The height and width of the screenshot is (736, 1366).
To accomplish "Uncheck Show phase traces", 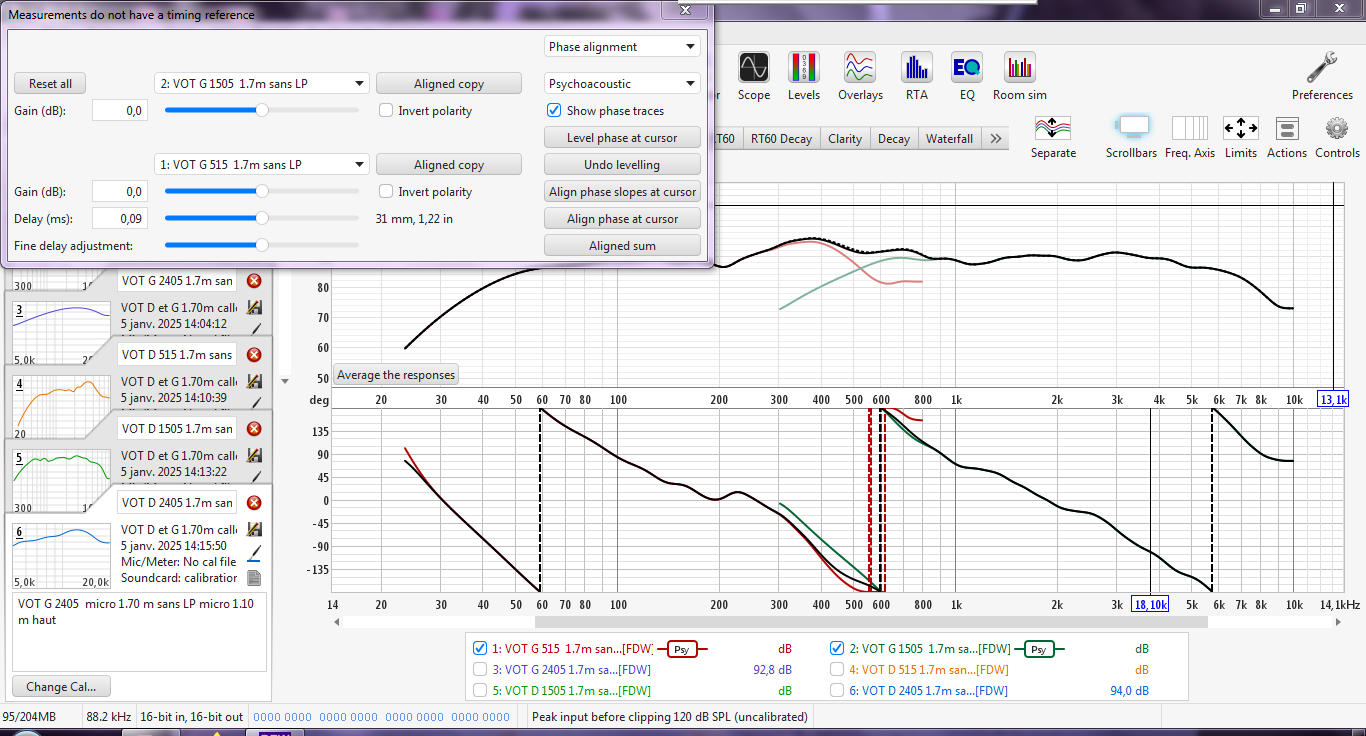I will (x=554, y=111).
